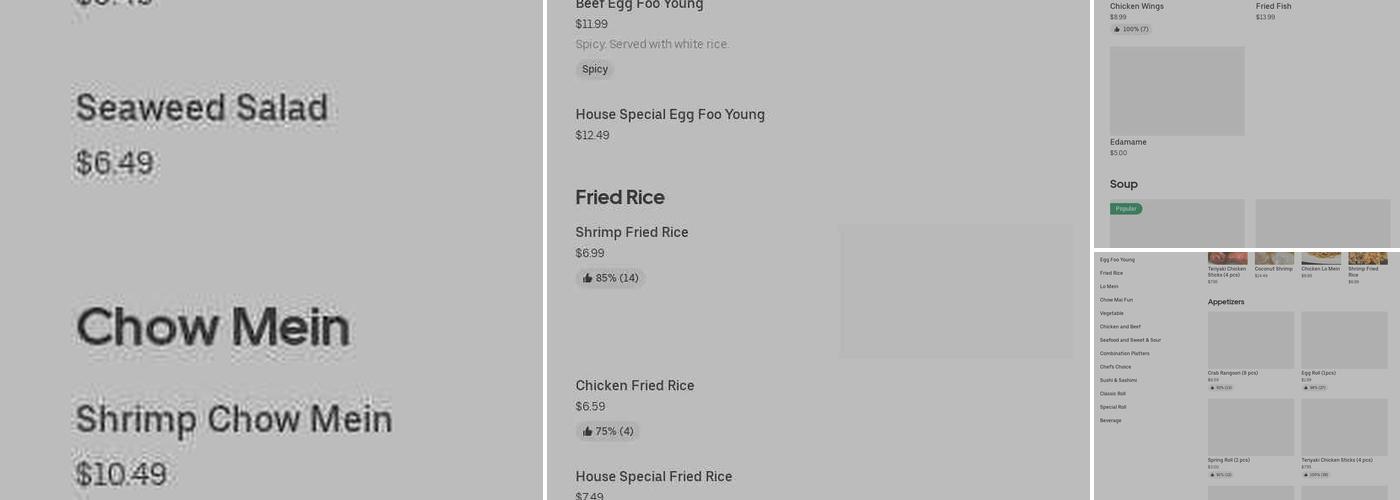Open the Shrimp Fried Rice photo

coord(956,291)
